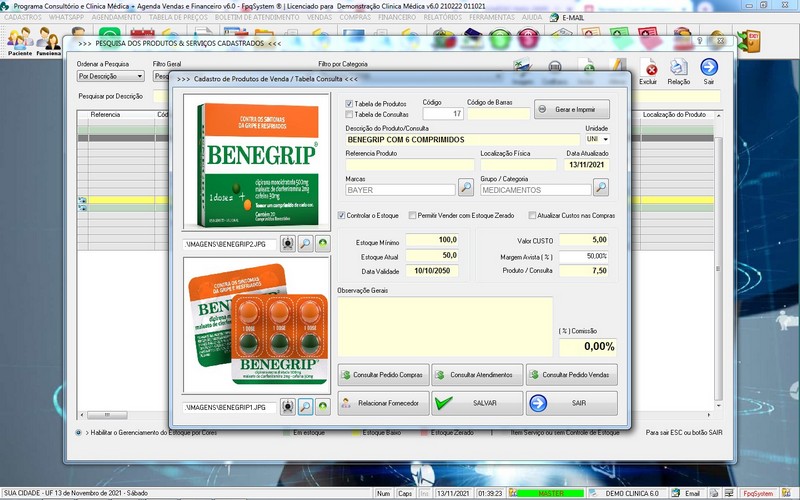Image resolution: width=800 pixels, height=500 pixels.
Task: Click the DEMO CLINICA 6.0 status bar icon
Action: (x=592, y=493)
